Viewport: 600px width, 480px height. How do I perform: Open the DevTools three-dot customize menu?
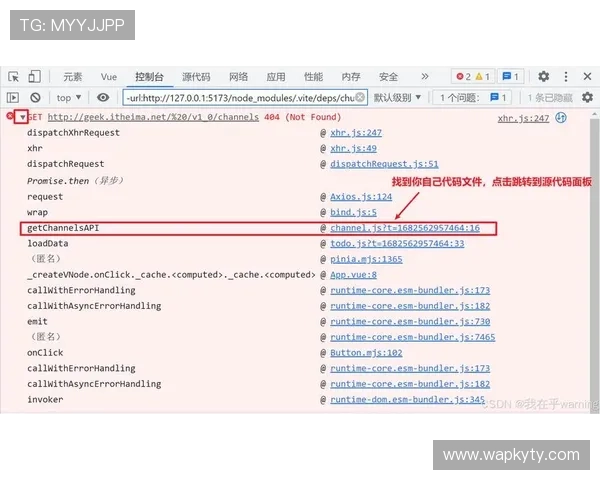[x=567, y=76]
